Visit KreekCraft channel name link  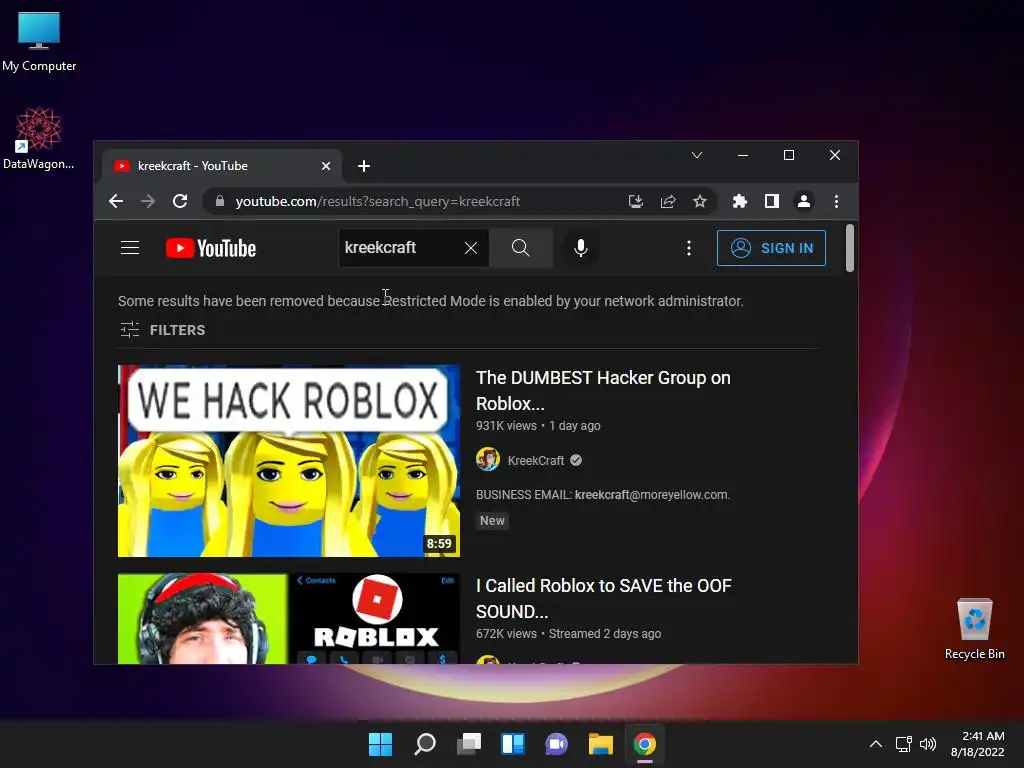[536, 460]
